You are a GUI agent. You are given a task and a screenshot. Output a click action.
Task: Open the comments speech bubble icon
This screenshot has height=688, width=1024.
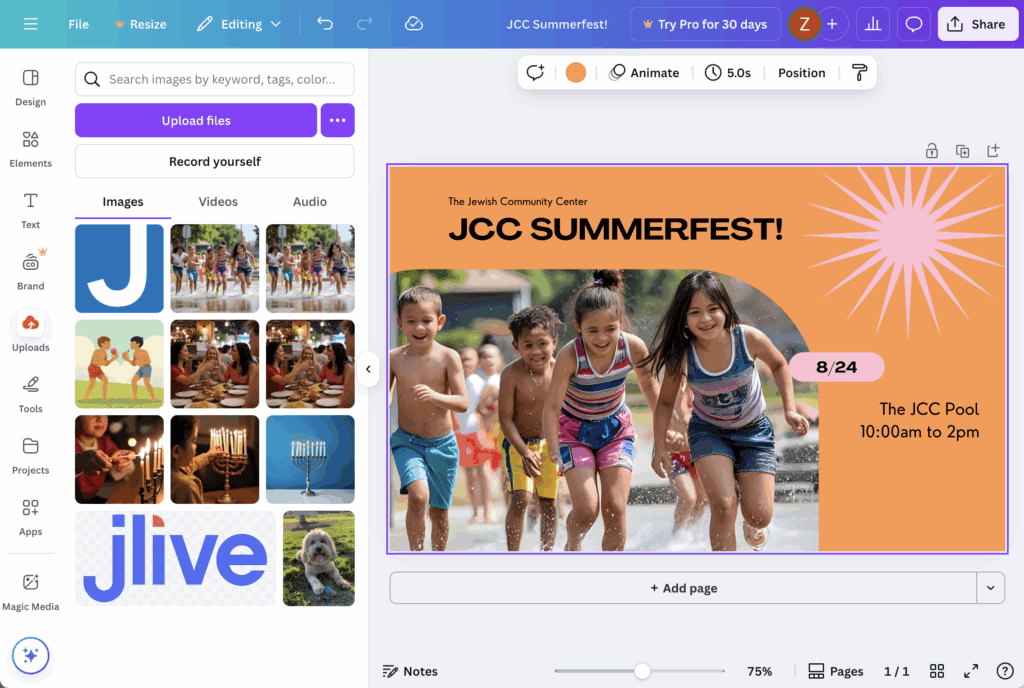point(913,24)
